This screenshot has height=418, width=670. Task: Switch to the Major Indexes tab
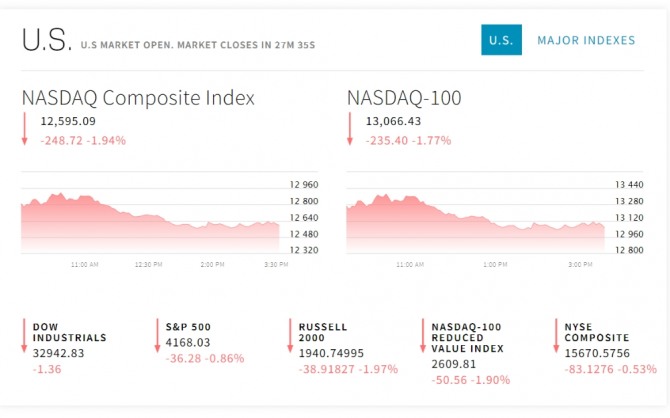click(585, 40)
